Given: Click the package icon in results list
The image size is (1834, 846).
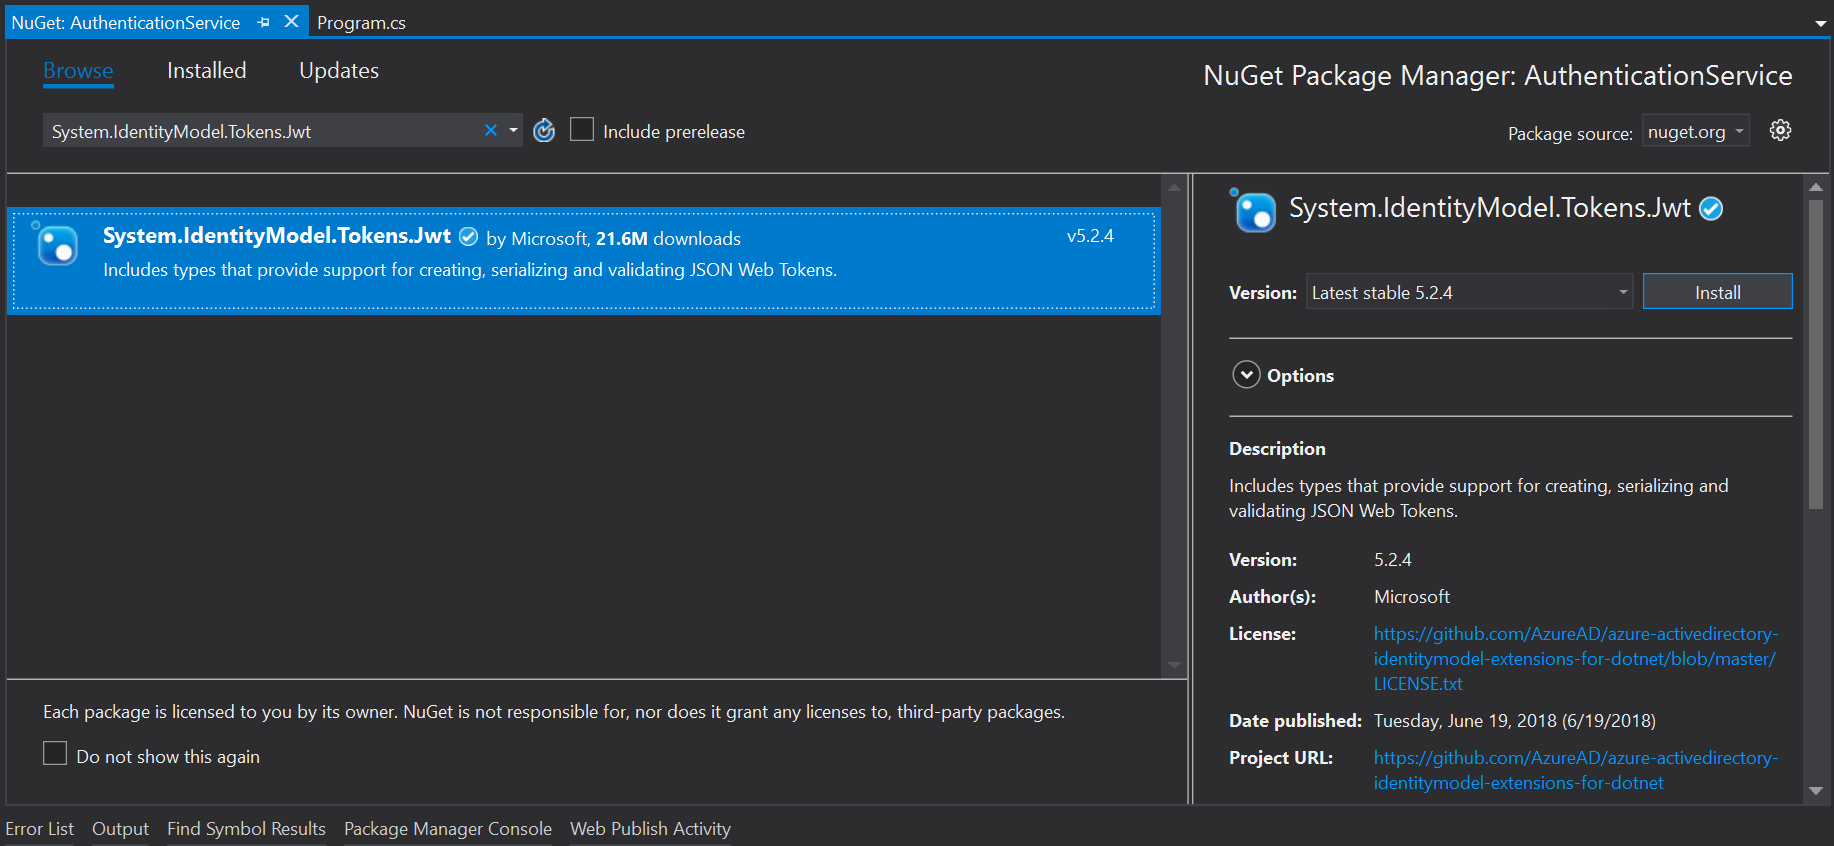Looking at the screenshot, I should click(x=56, y=244).
